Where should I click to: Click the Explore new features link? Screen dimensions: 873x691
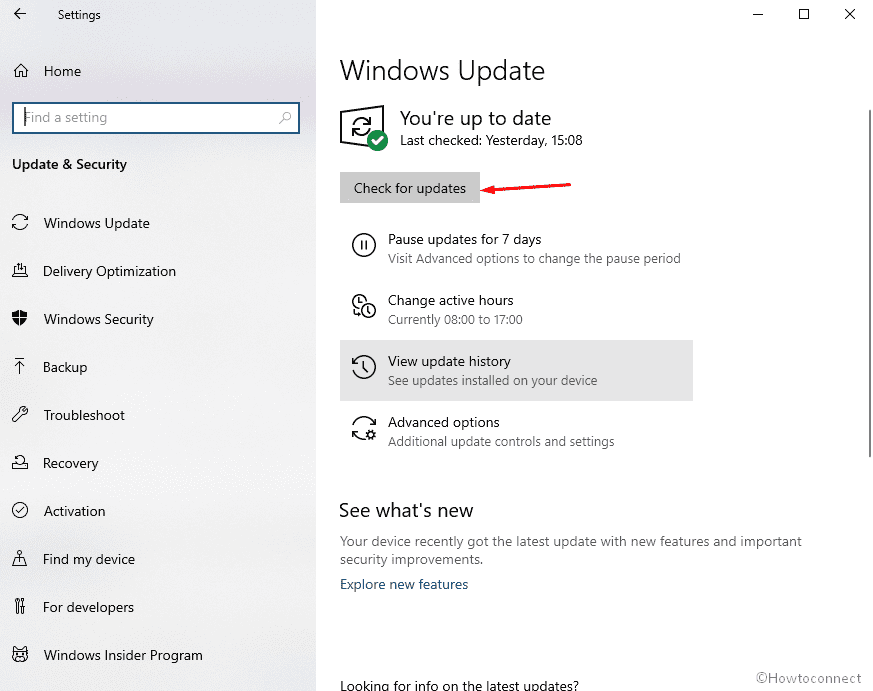click(404, 584)
